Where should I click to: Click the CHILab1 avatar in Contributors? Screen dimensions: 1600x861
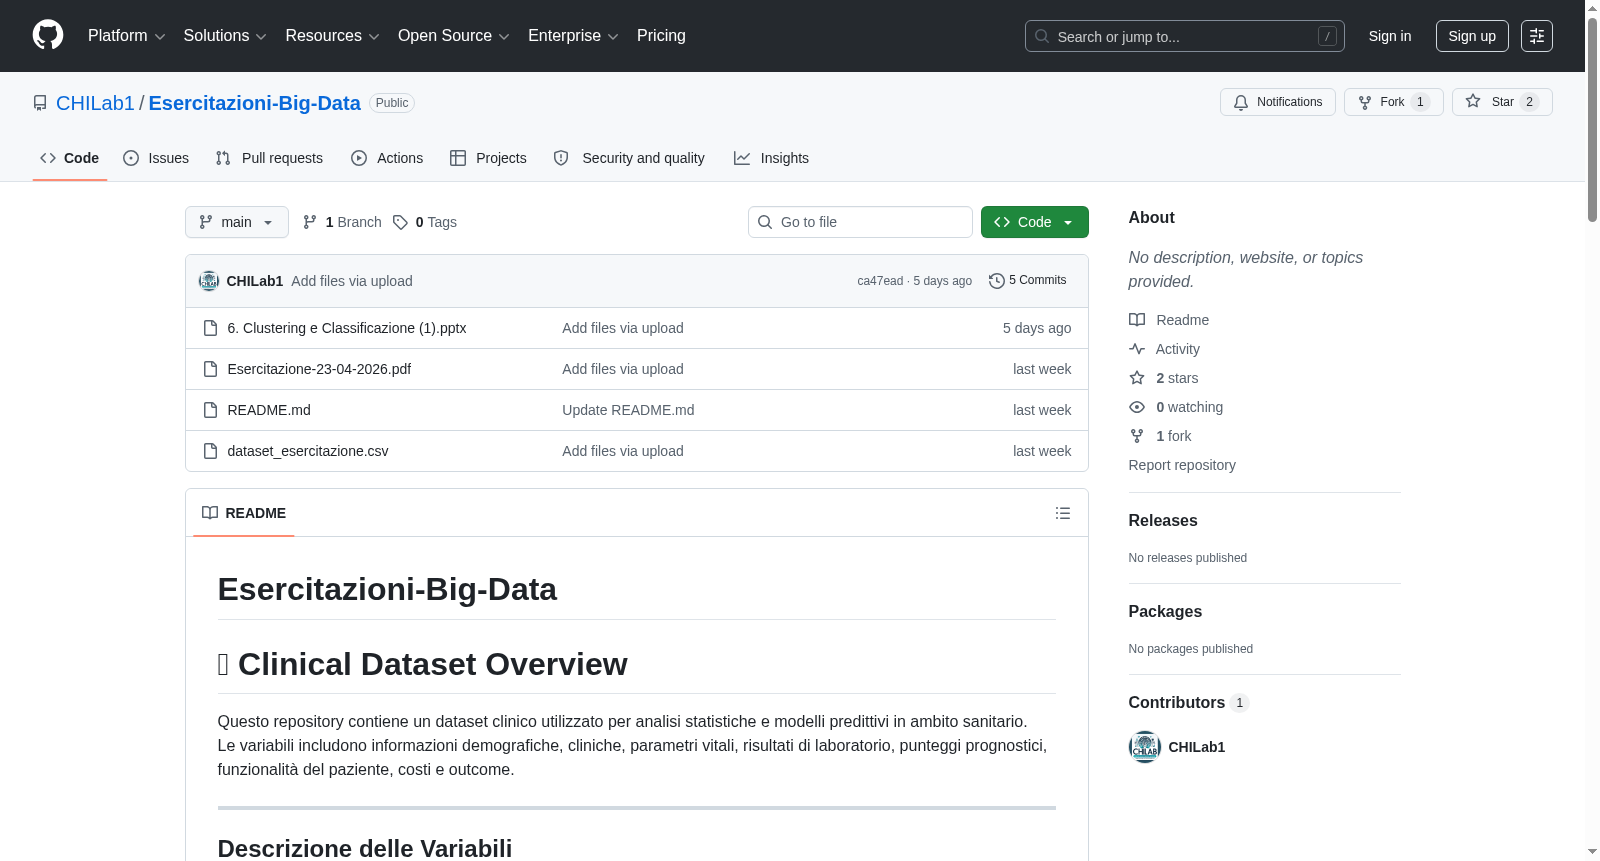tap(1144, 747)
